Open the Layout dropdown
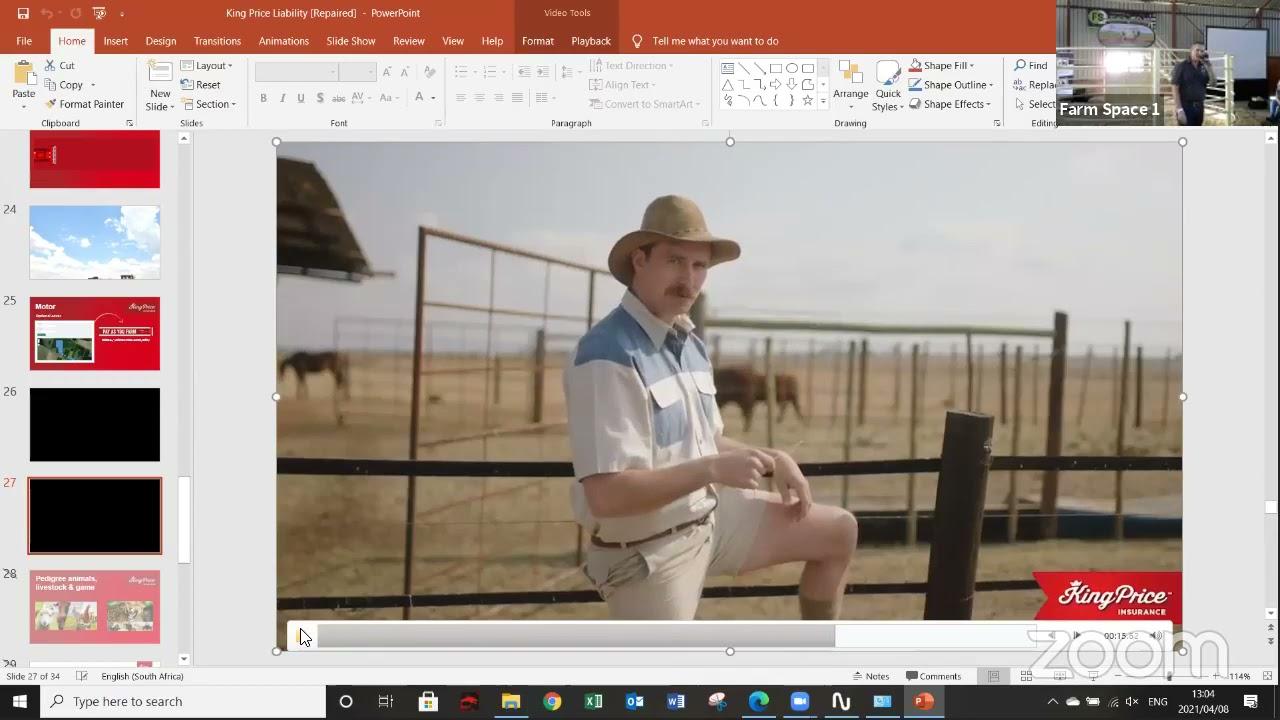 click(207, 66)
